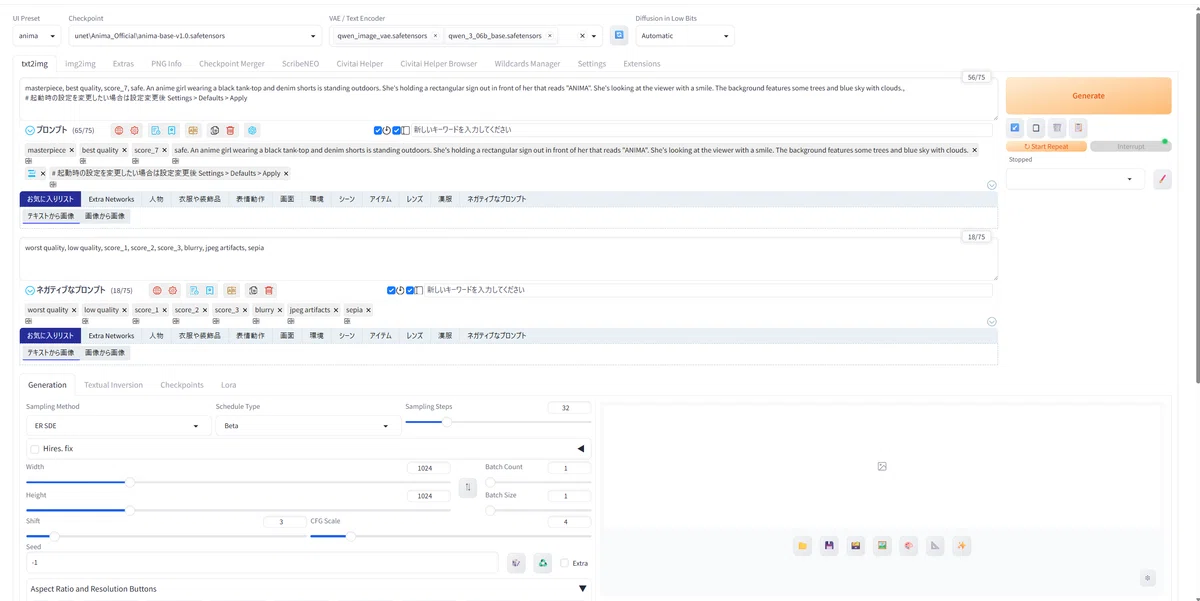Open the Checkpoint dropdown
This screenshot has width=1200, height=601.
(194, 36)
